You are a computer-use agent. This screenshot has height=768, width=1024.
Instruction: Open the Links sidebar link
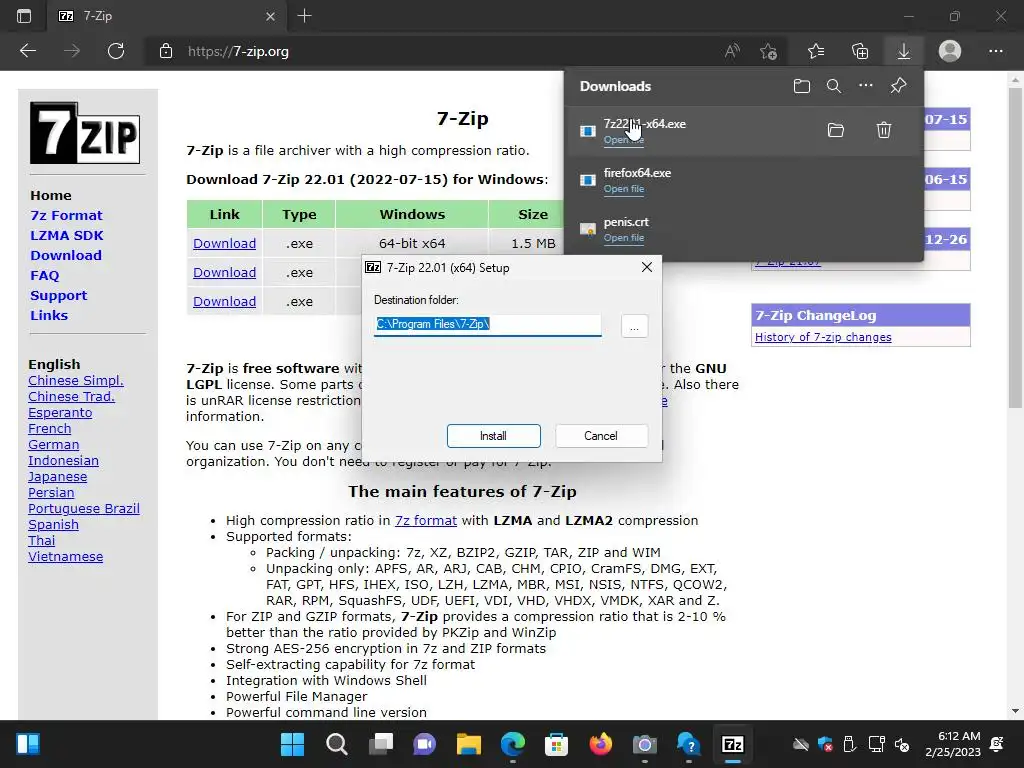pos(49,315)
